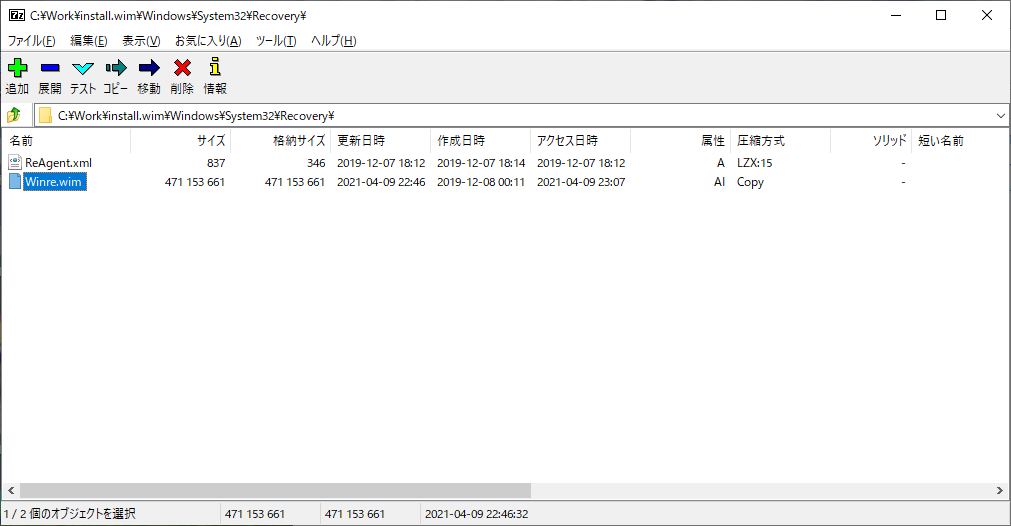Click Winre.wim attribute AI
The height and width of the screenshot is (526, 1011).
coord(719,182)
